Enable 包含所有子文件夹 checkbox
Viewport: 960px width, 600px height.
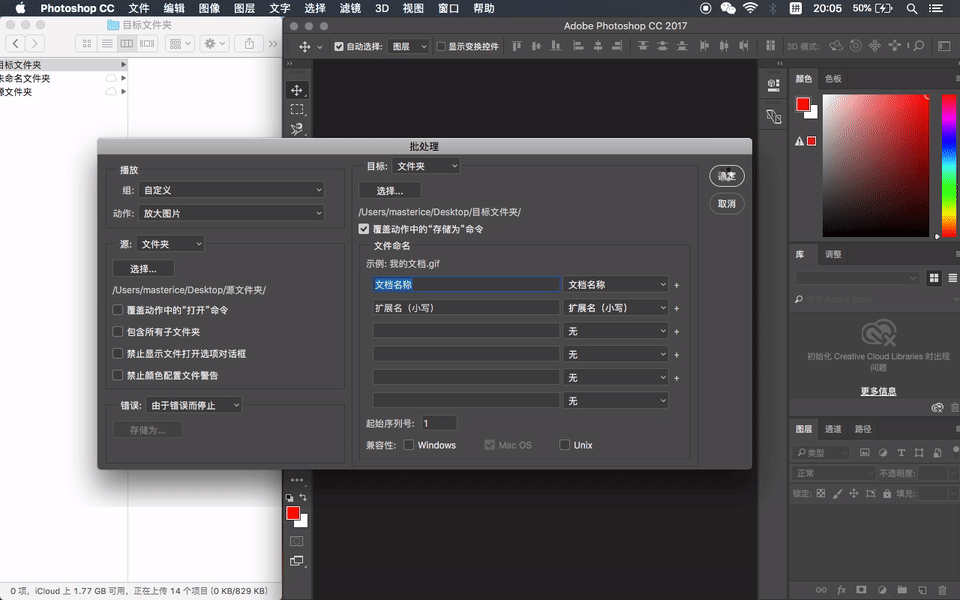(x=119, y=332)
